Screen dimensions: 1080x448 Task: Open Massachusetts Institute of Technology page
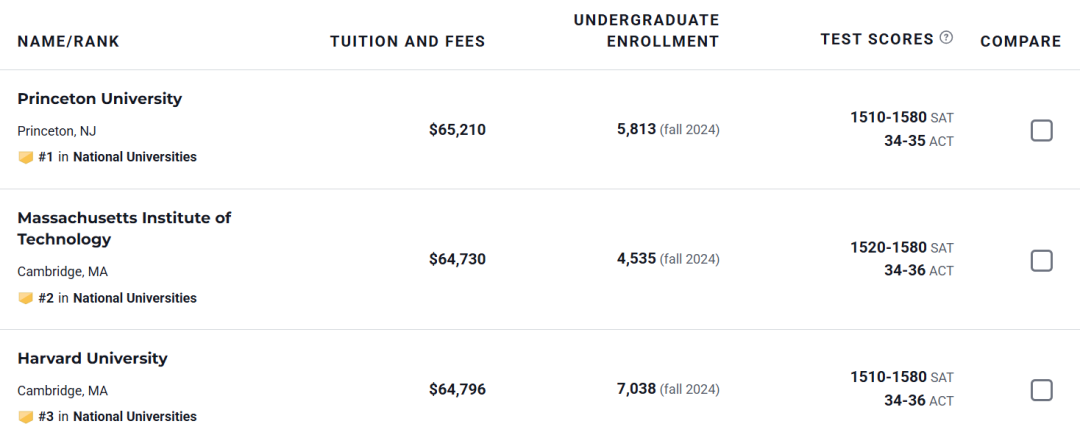pos(124,228)
